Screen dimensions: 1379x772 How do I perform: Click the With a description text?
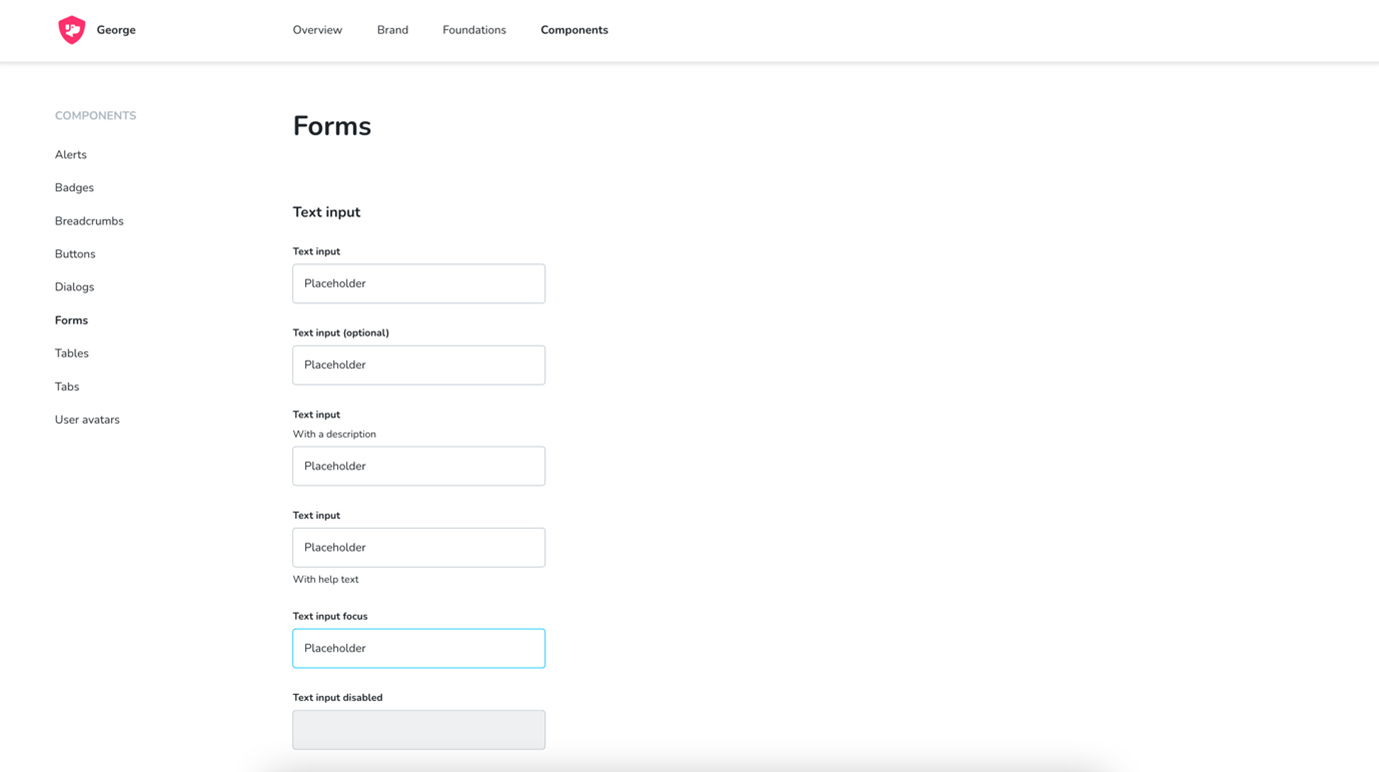pyautogui.click(x=334, y=434)
